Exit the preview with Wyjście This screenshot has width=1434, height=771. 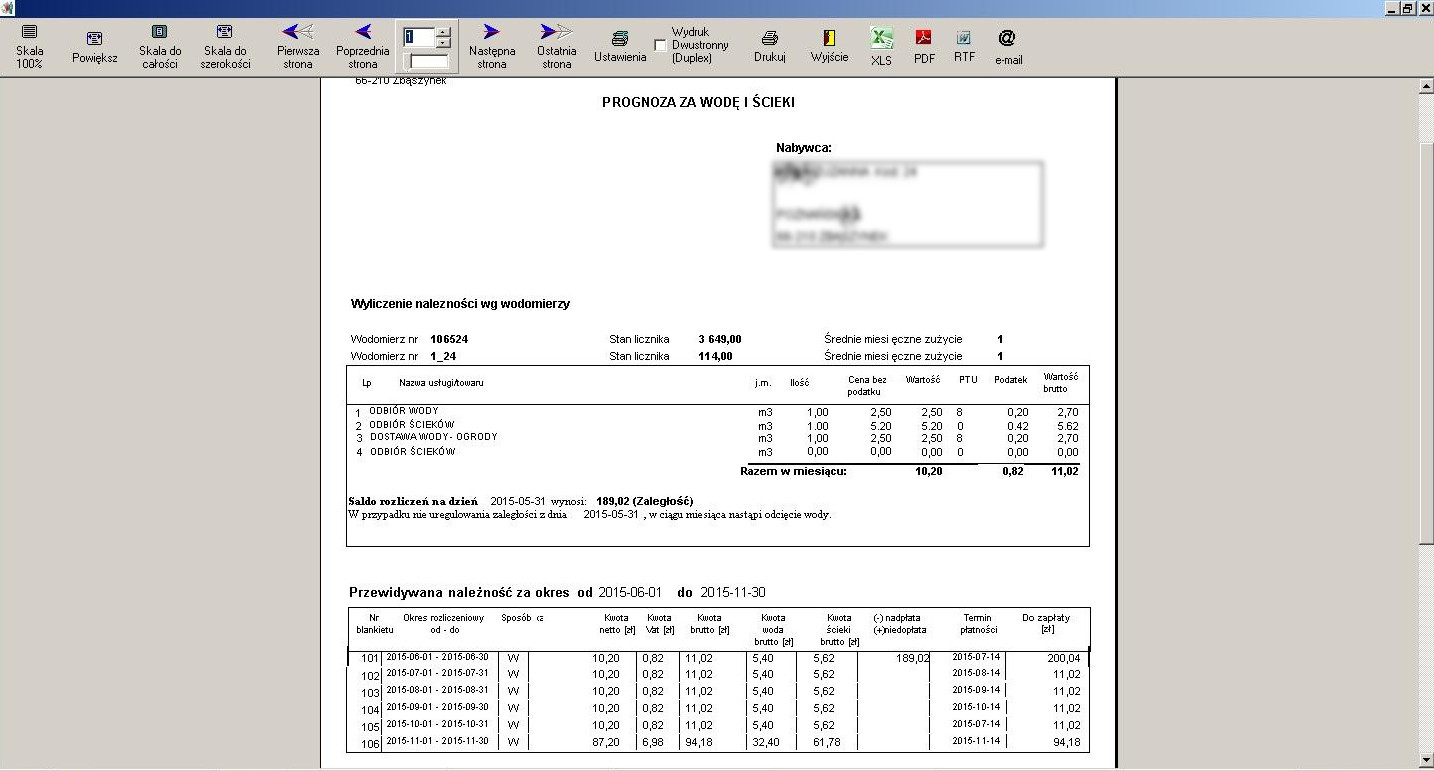(829, 47)
